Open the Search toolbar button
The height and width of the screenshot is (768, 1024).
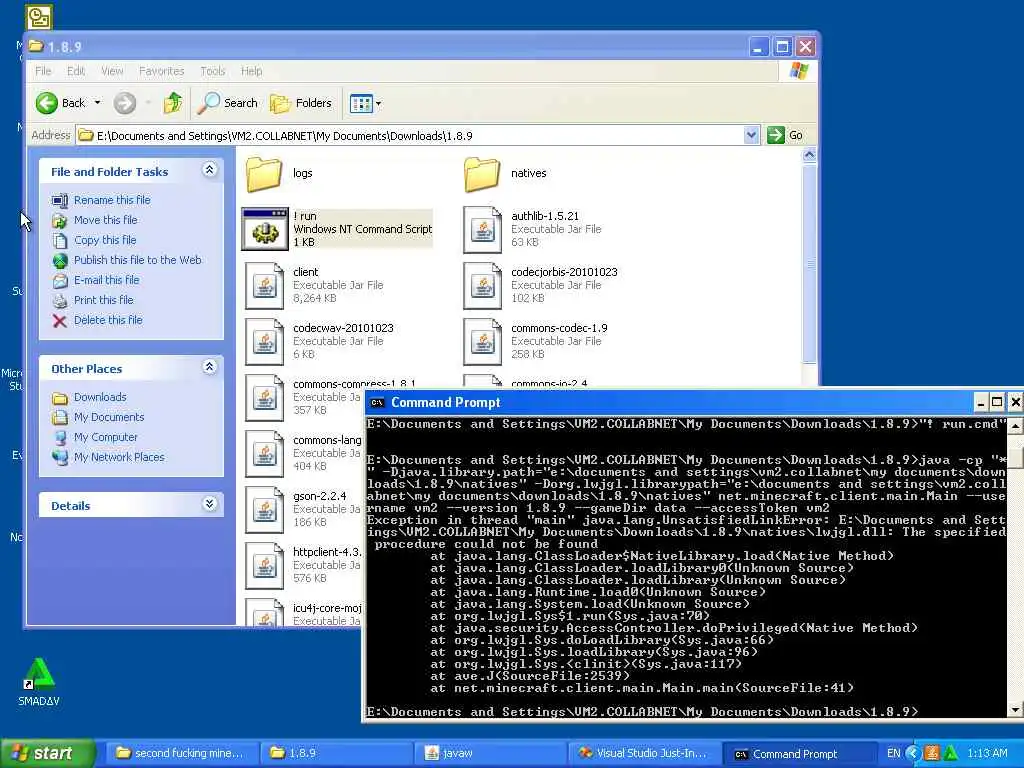[228, 103]
